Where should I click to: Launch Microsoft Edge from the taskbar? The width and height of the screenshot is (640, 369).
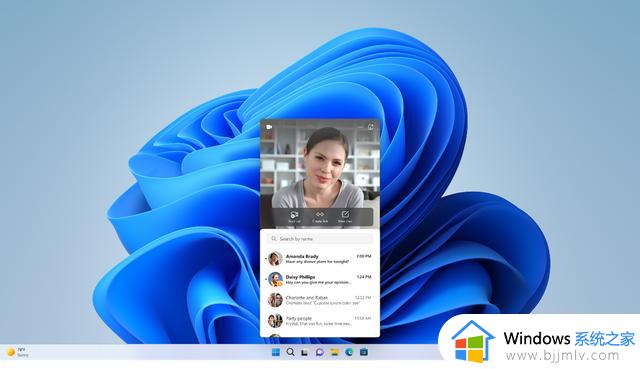(349, 352)
